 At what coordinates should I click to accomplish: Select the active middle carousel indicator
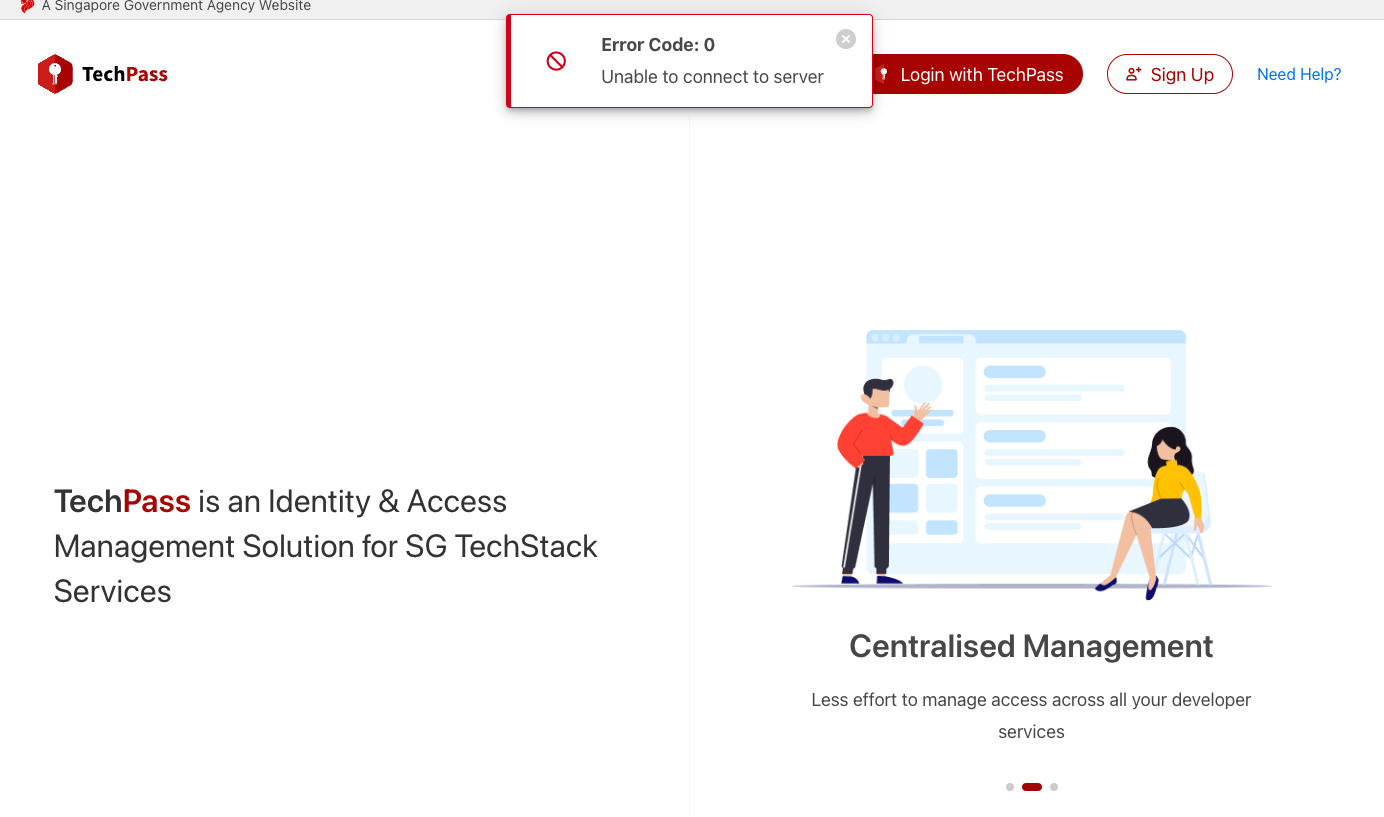[x=1032, y=787]
